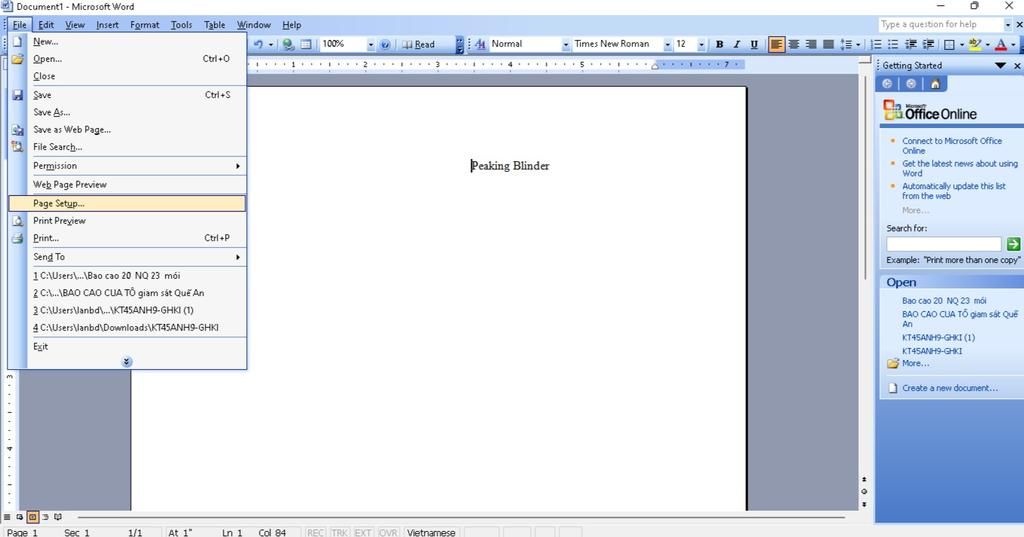Screen dimensions: 1024x537
Task: Click task pane Back arrow icon
Action: (887, 84)
